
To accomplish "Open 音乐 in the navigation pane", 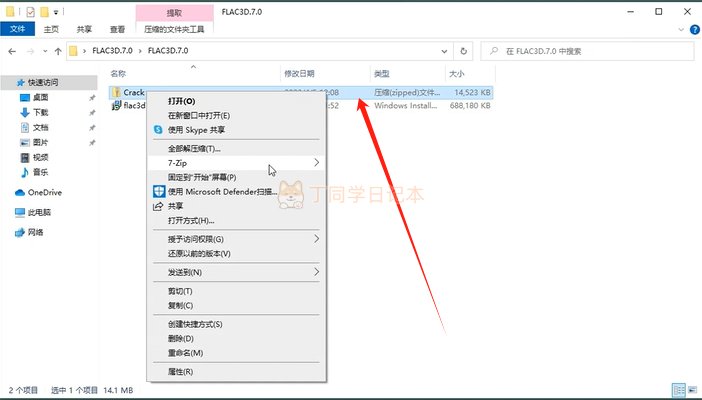I will point(40,172).
